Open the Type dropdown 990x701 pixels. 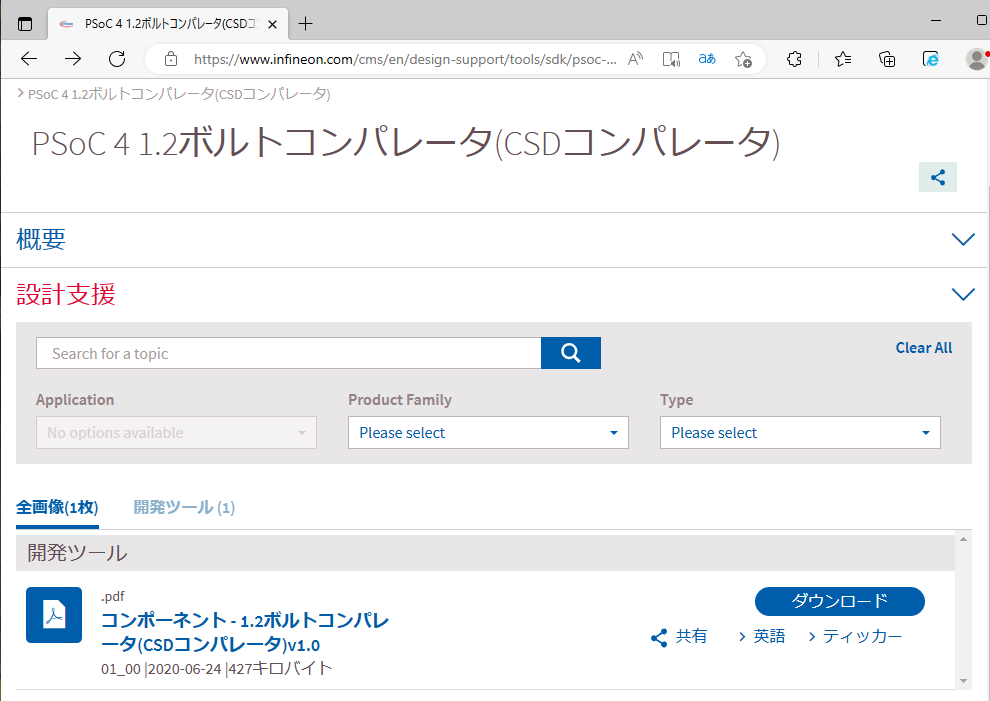[800, 433]
